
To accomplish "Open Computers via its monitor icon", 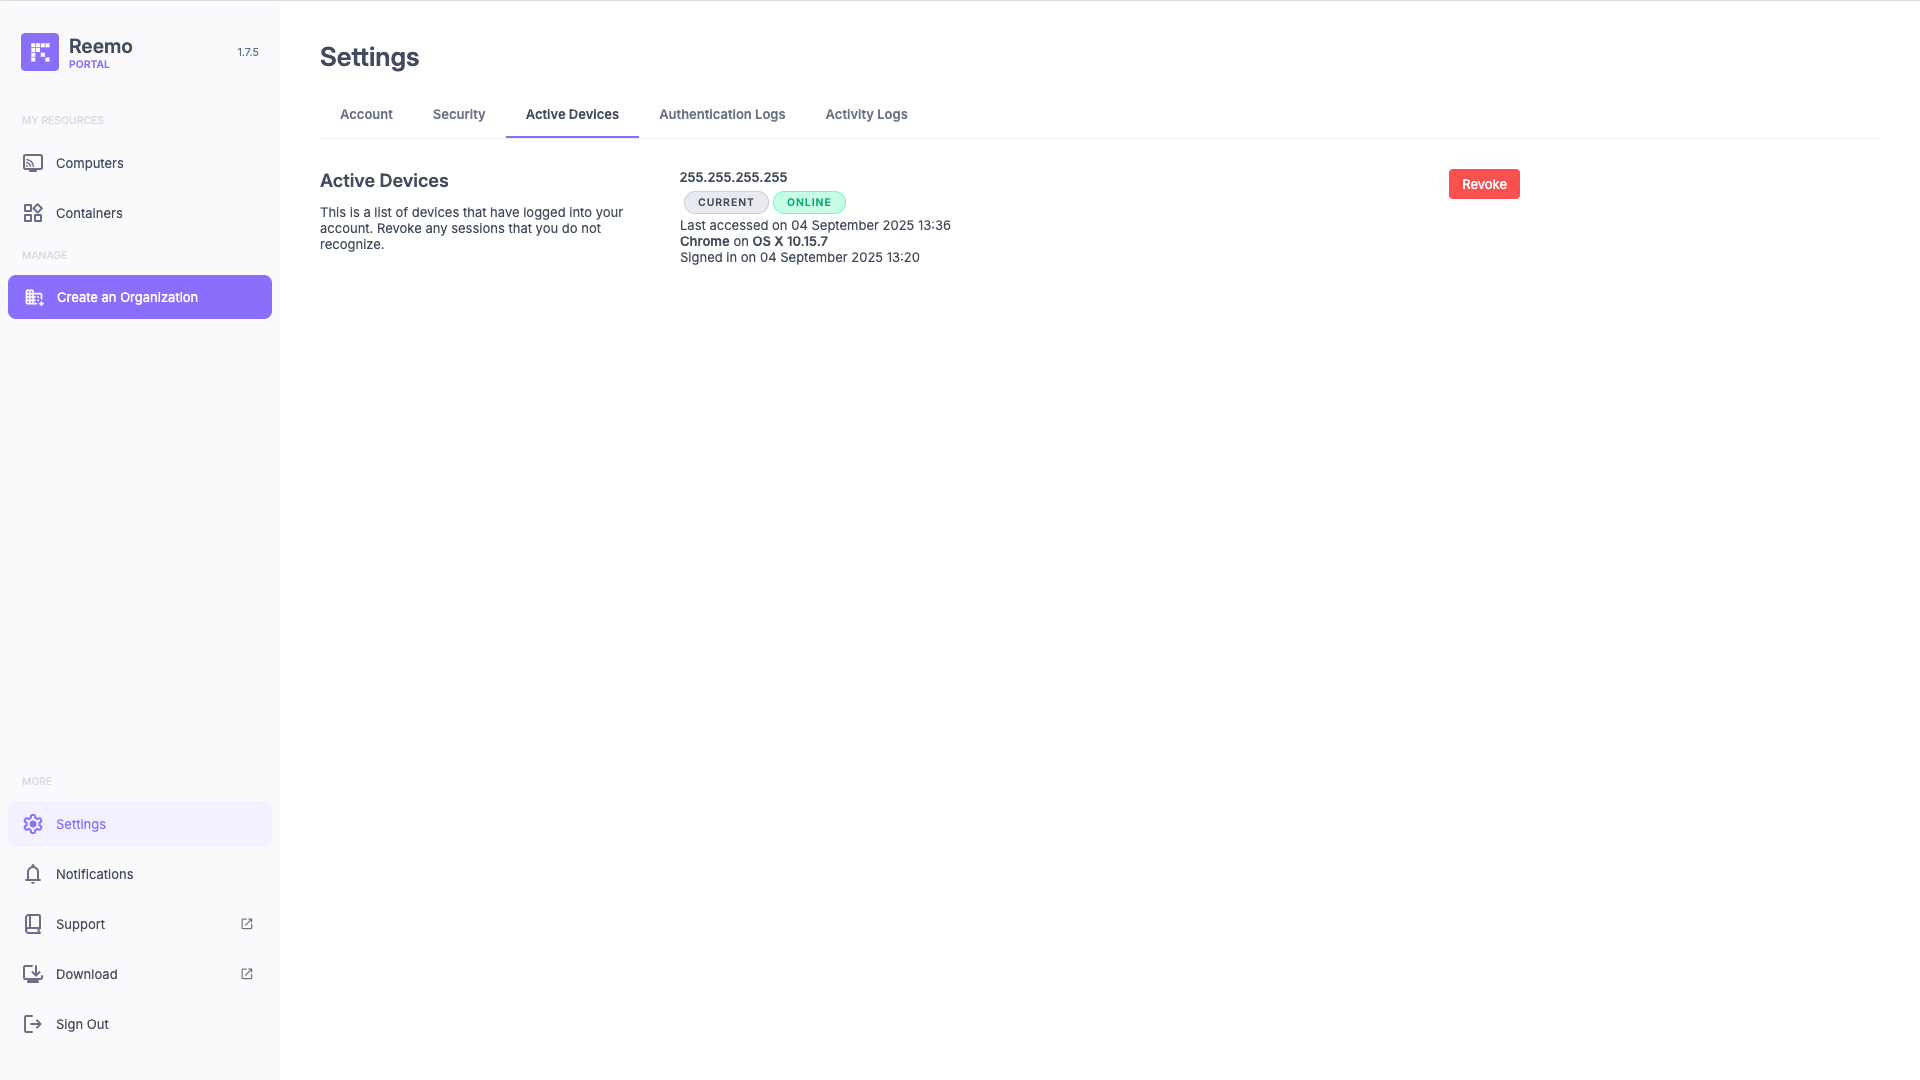I will coord(33,163).
